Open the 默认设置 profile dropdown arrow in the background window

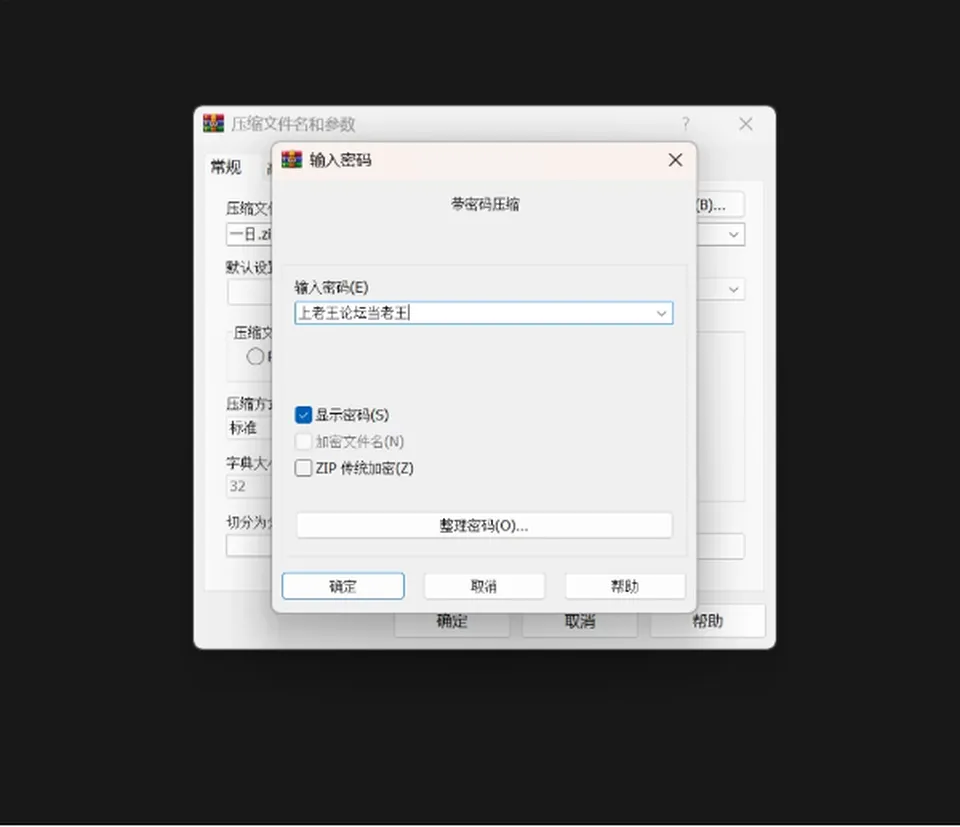pyautogui.click(x=733, y=290)
